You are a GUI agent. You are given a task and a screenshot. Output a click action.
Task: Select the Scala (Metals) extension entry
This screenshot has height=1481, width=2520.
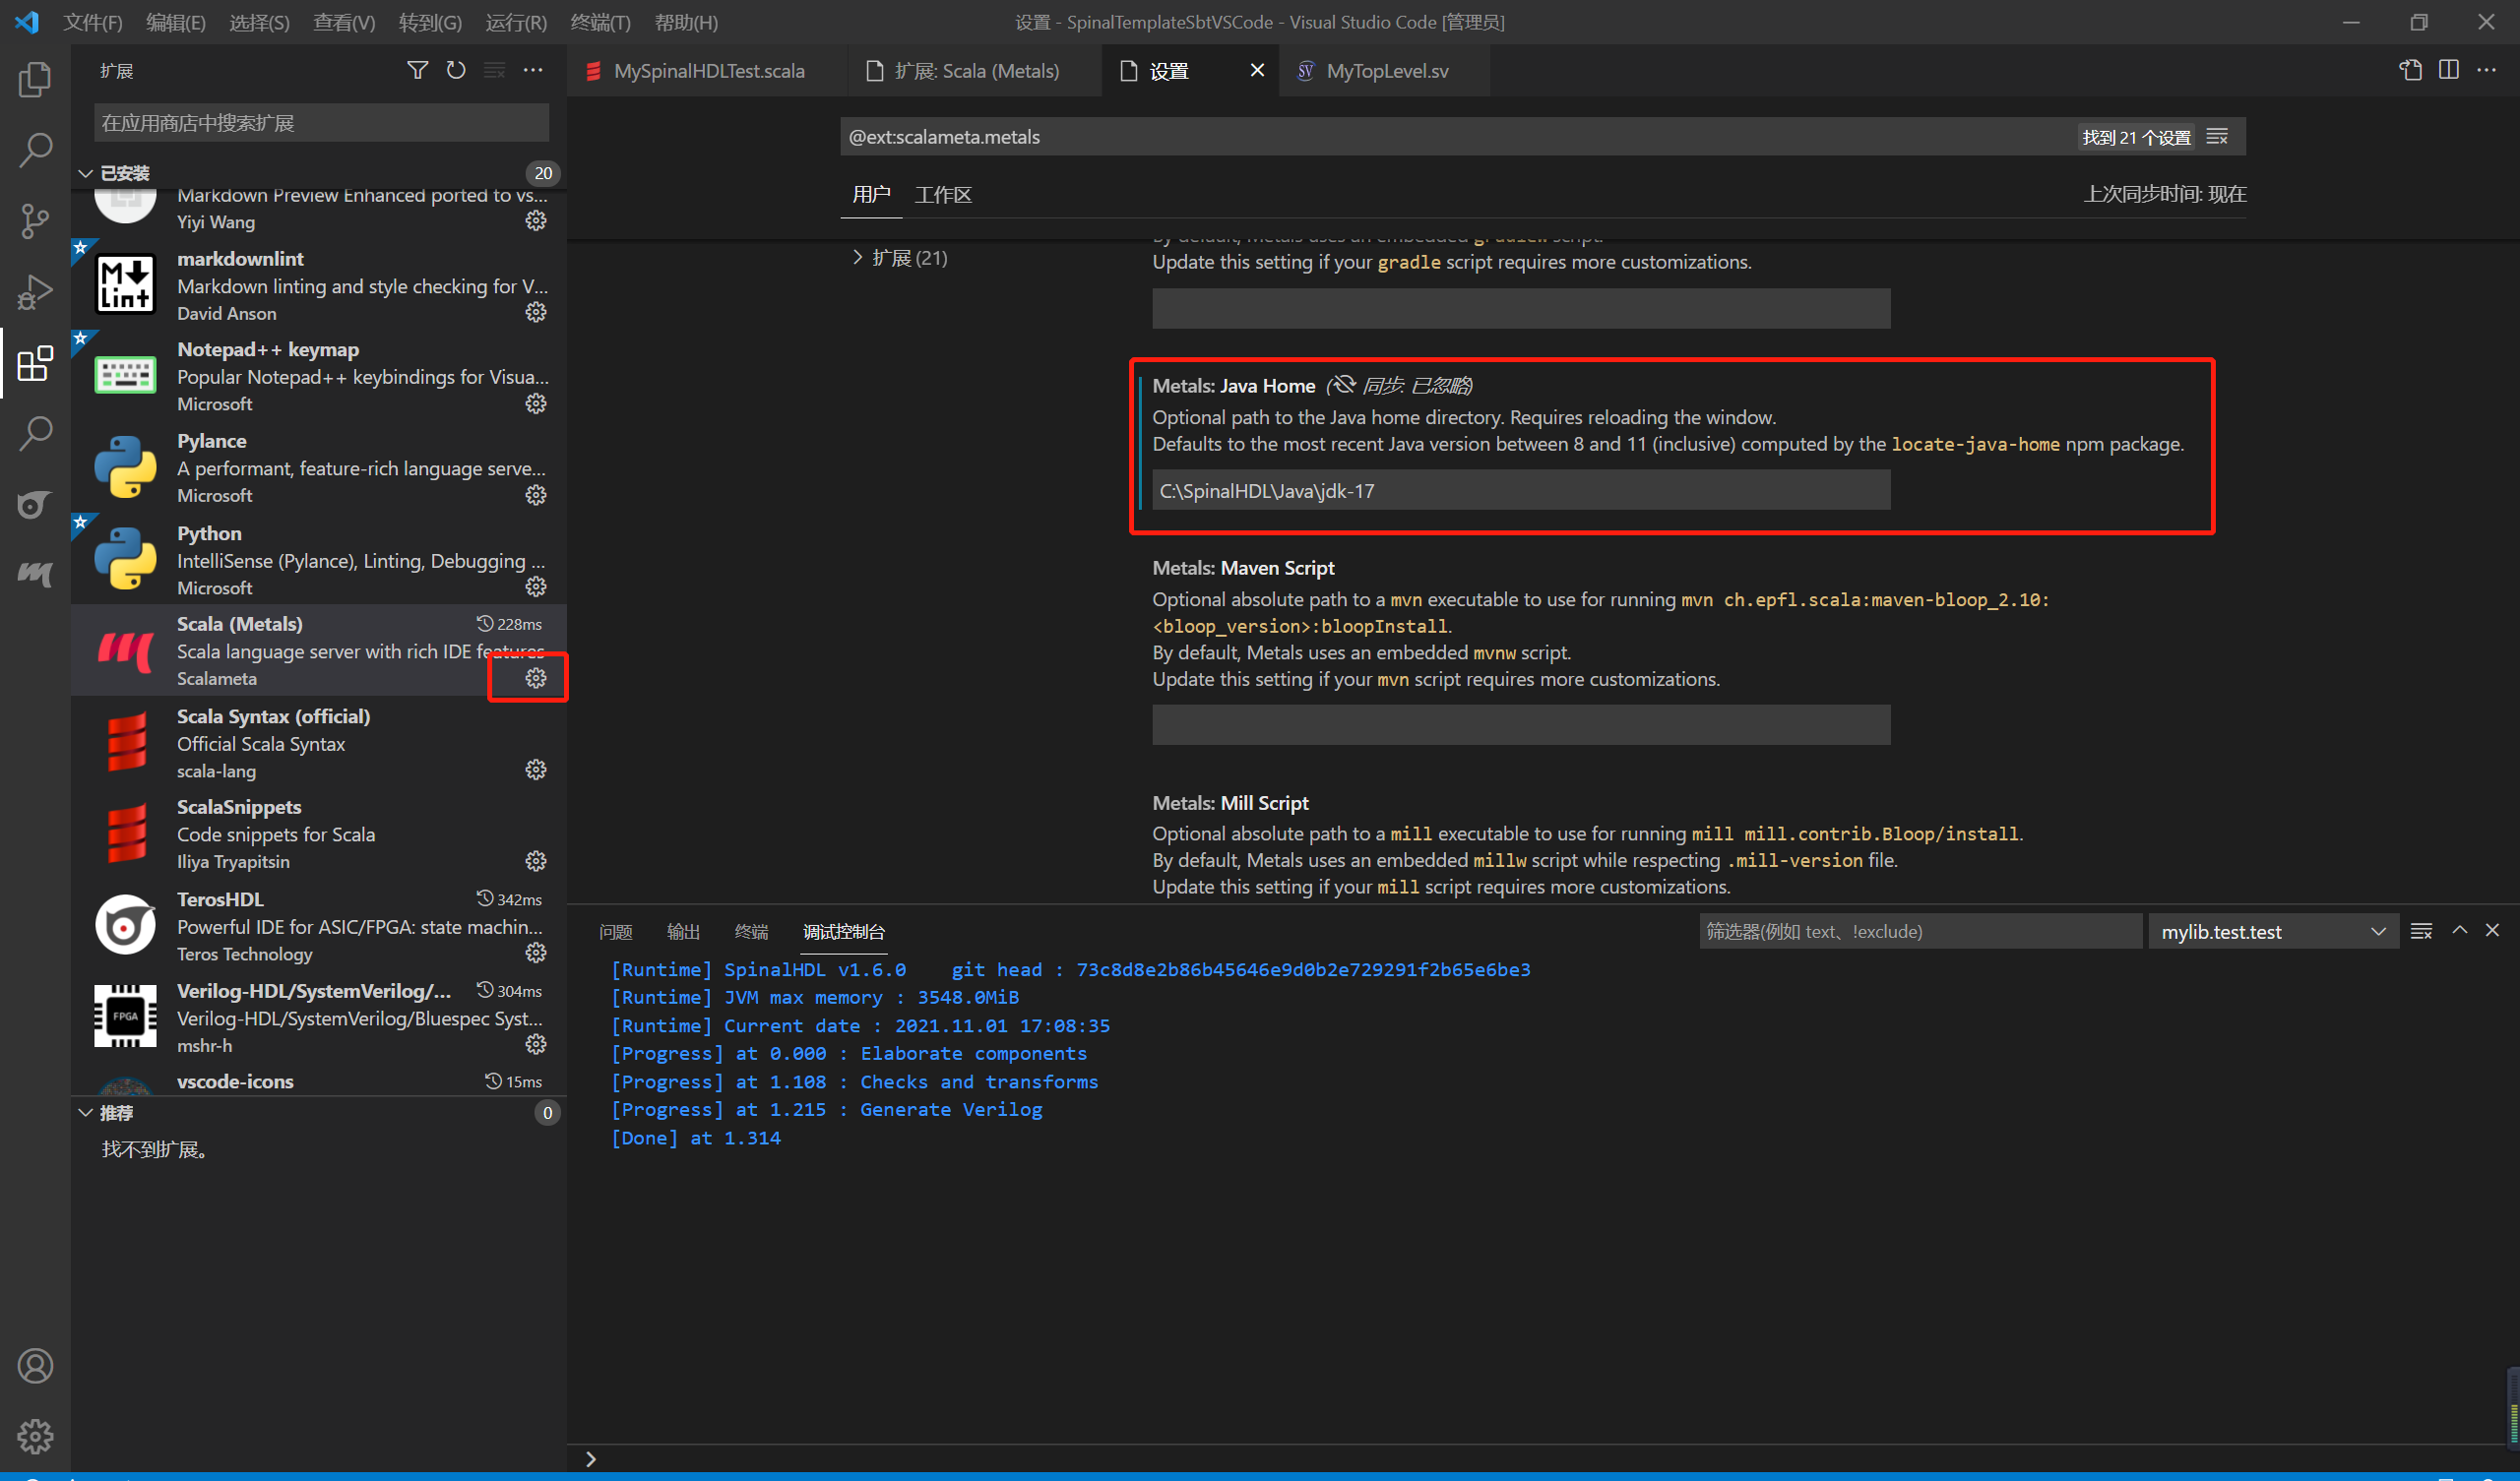[x=319, y=650]
